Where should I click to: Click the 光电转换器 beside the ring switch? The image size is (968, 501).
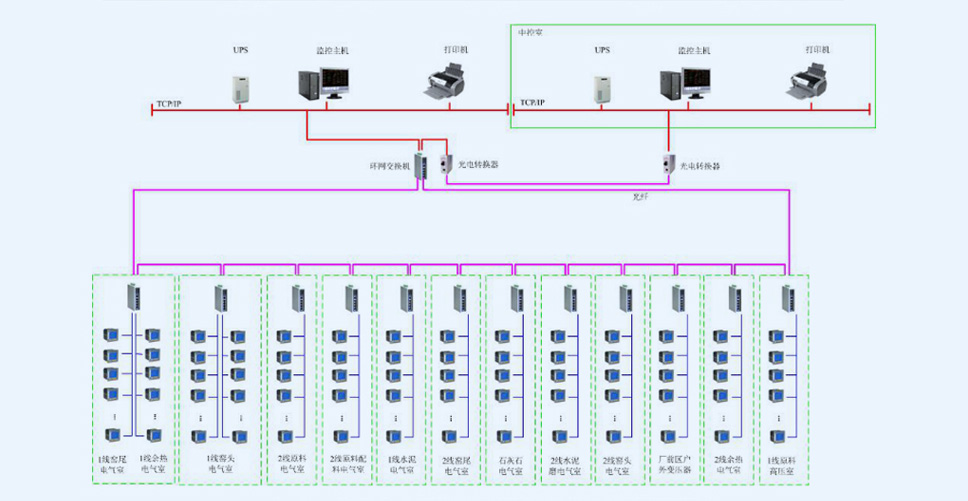point(445,164)
